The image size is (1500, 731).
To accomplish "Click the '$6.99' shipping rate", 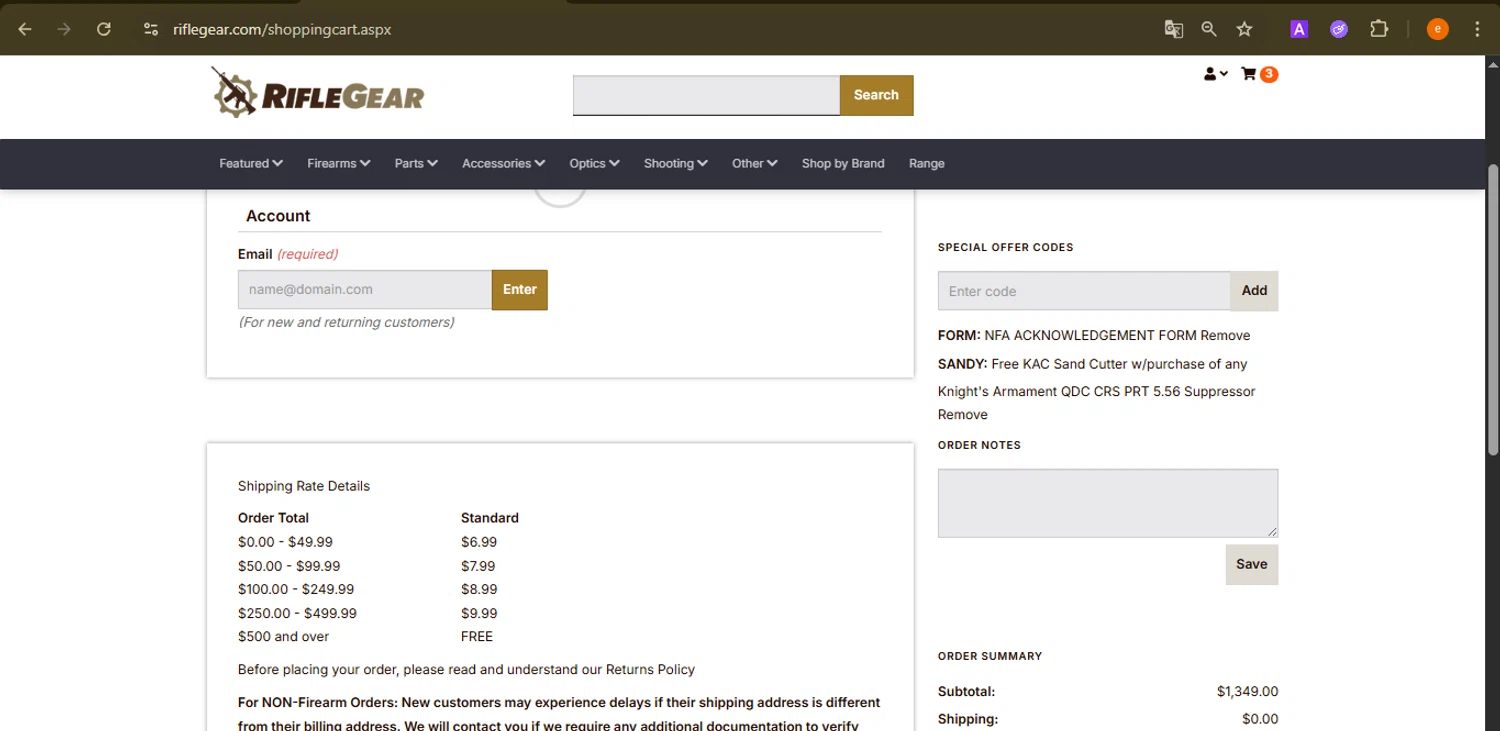I will tap(479, 542).
